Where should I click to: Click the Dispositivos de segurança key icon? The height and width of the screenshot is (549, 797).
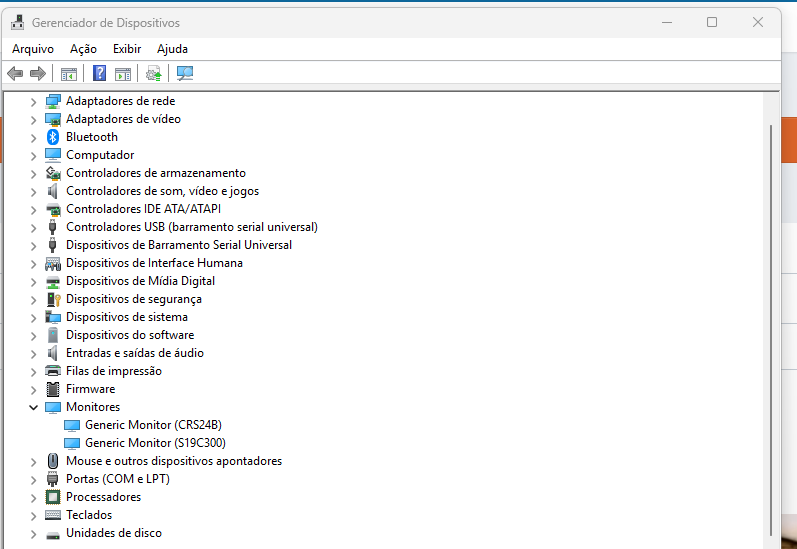pyautogui.click(x=53, y=299)
